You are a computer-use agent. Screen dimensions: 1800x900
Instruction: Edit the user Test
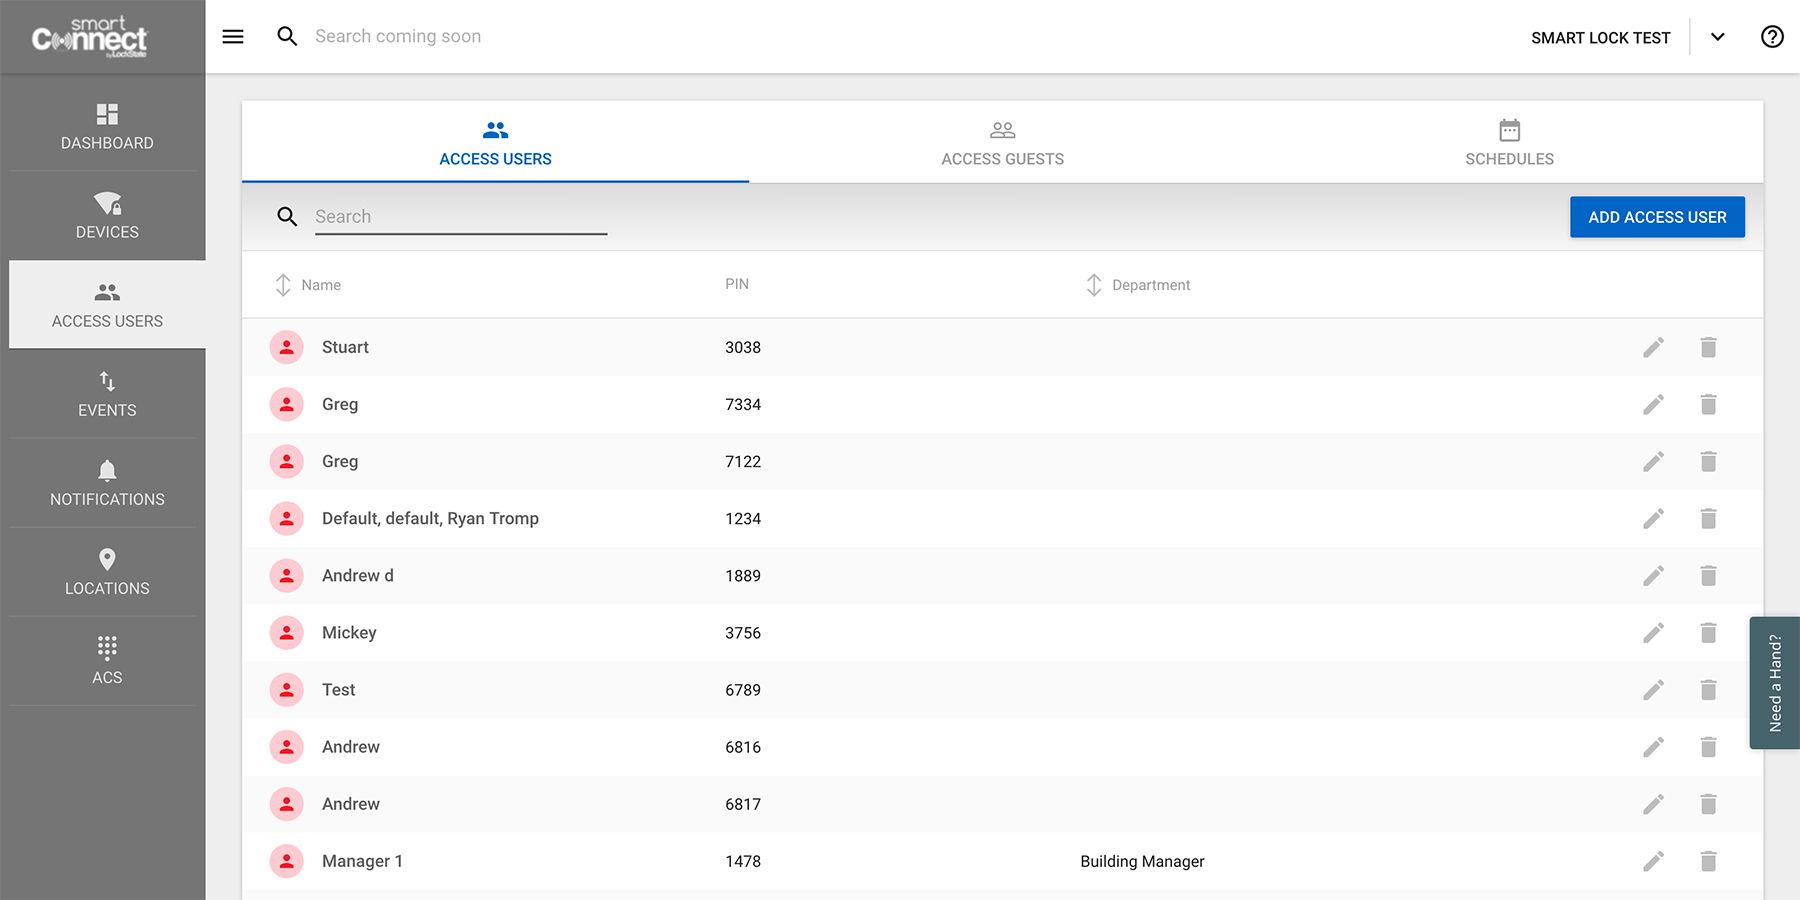[1653, 689]
